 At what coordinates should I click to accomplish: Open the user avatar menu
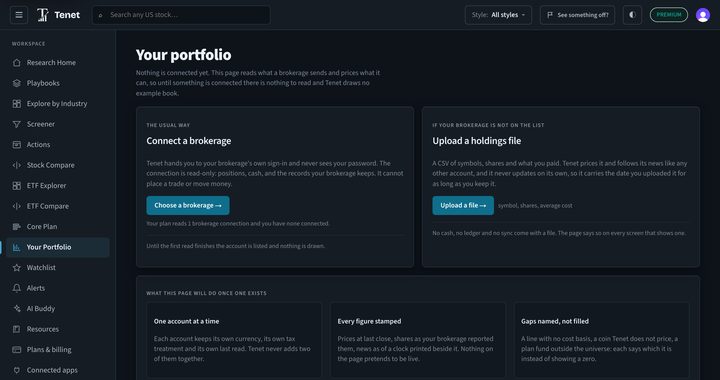point(703,15)
